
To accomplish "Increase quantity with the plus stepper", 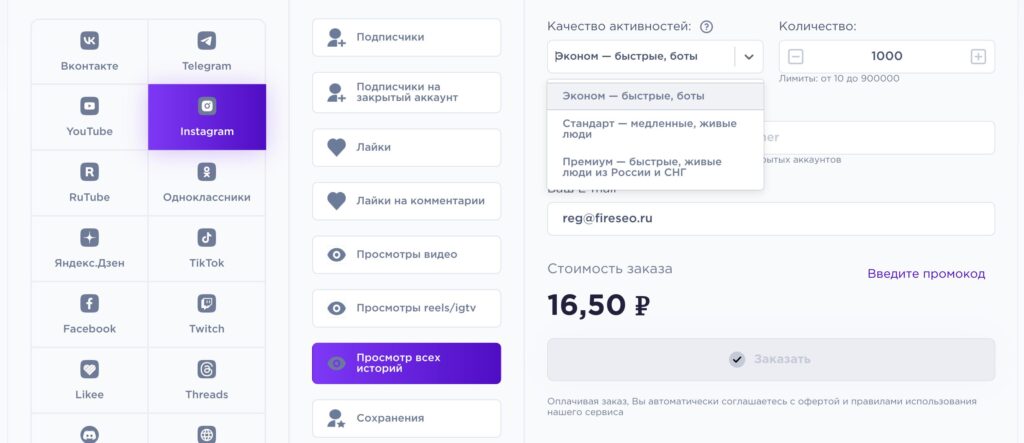I will click(978, 57).
